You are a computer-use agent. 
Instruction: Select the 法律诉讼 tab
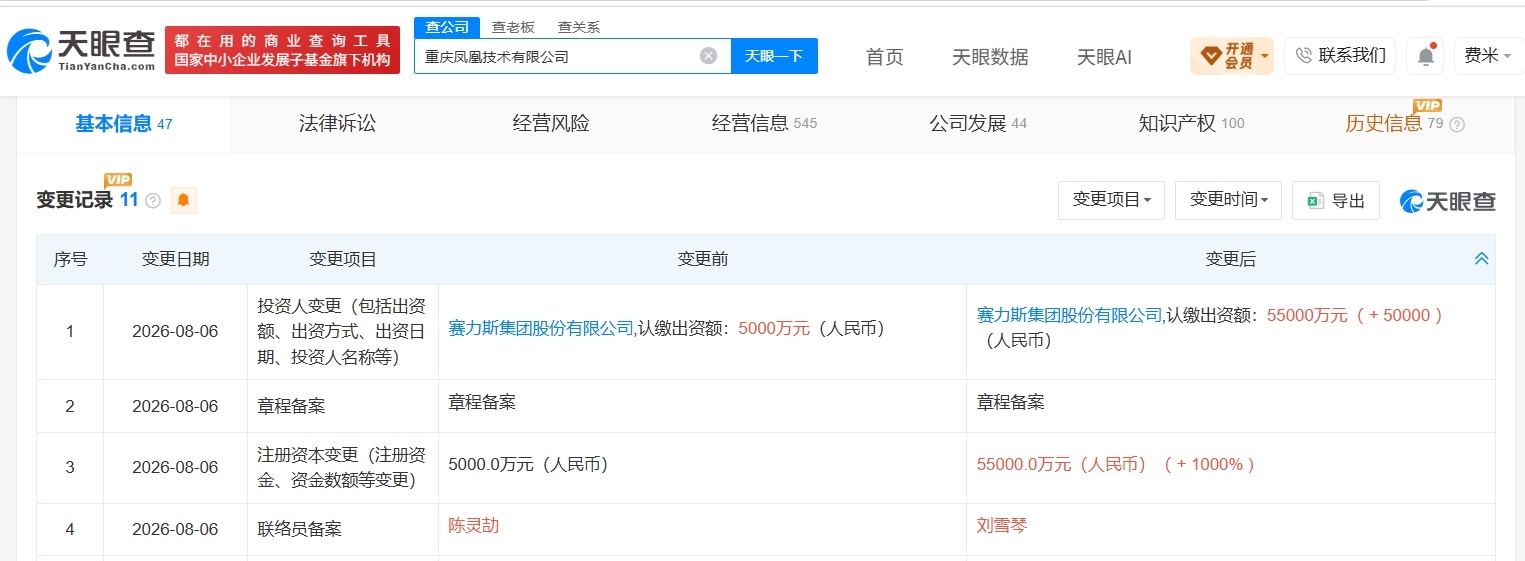click(337, 124)
